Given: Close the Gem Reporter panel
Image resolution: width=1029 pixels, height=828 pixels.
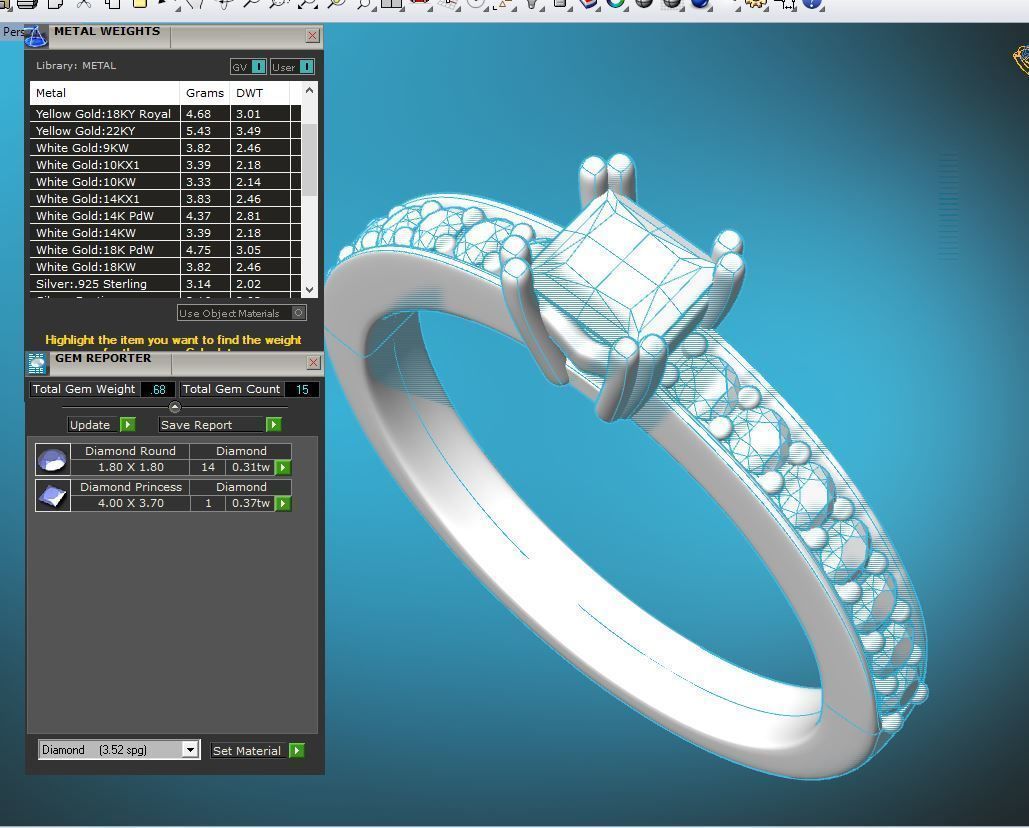Looking at the screenshot, I should pyautogui.click(x=314, y=362).
